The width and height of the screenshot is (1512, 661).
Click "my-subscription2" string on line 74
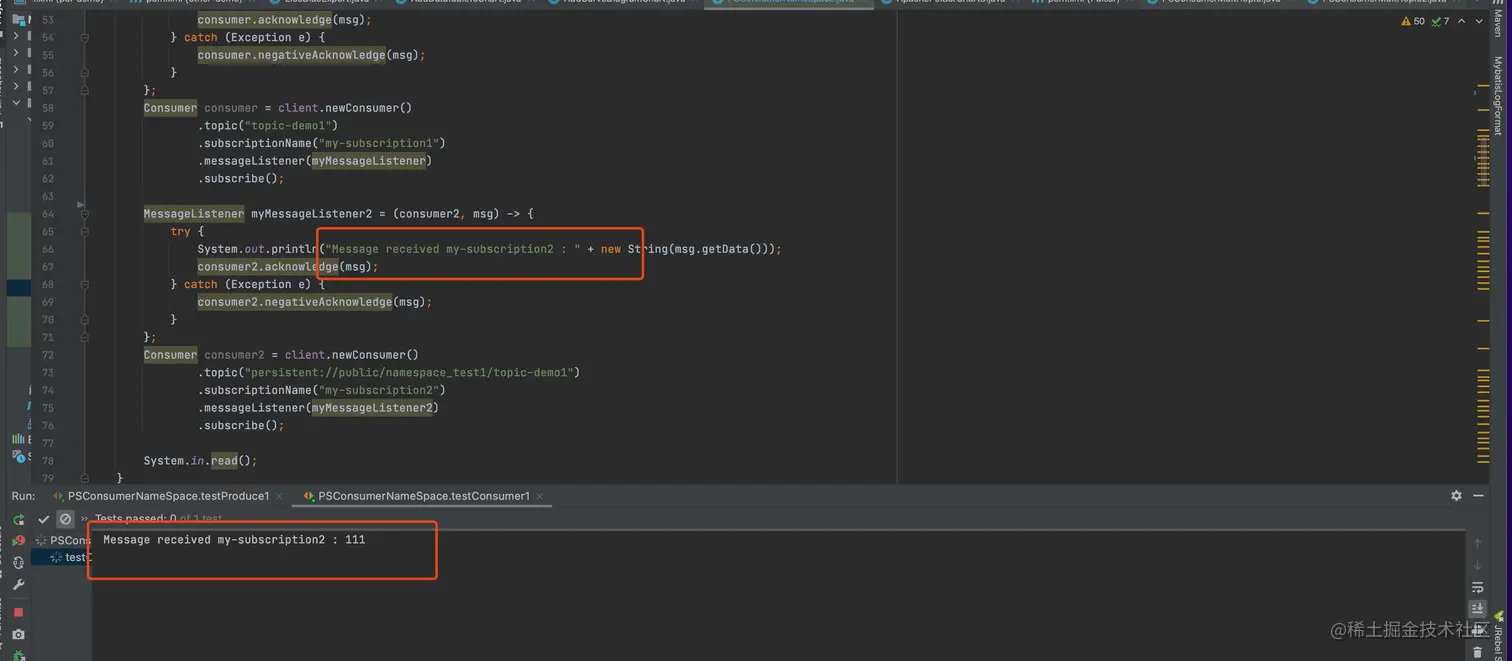coord(379,390)
